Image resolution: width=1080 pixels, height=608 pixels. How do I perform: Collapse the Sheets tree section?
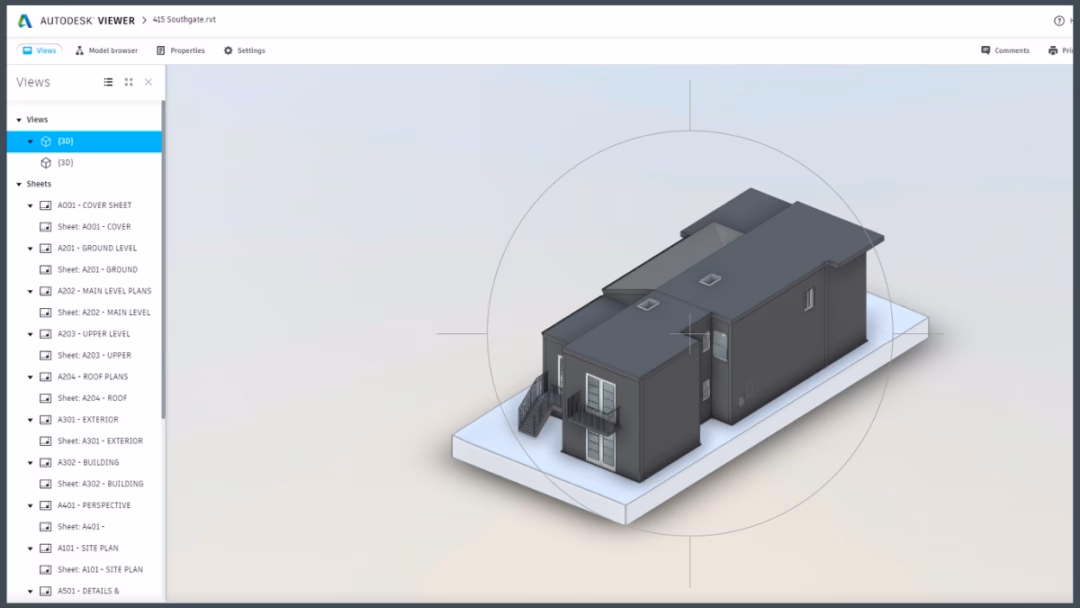click(19, 184)
